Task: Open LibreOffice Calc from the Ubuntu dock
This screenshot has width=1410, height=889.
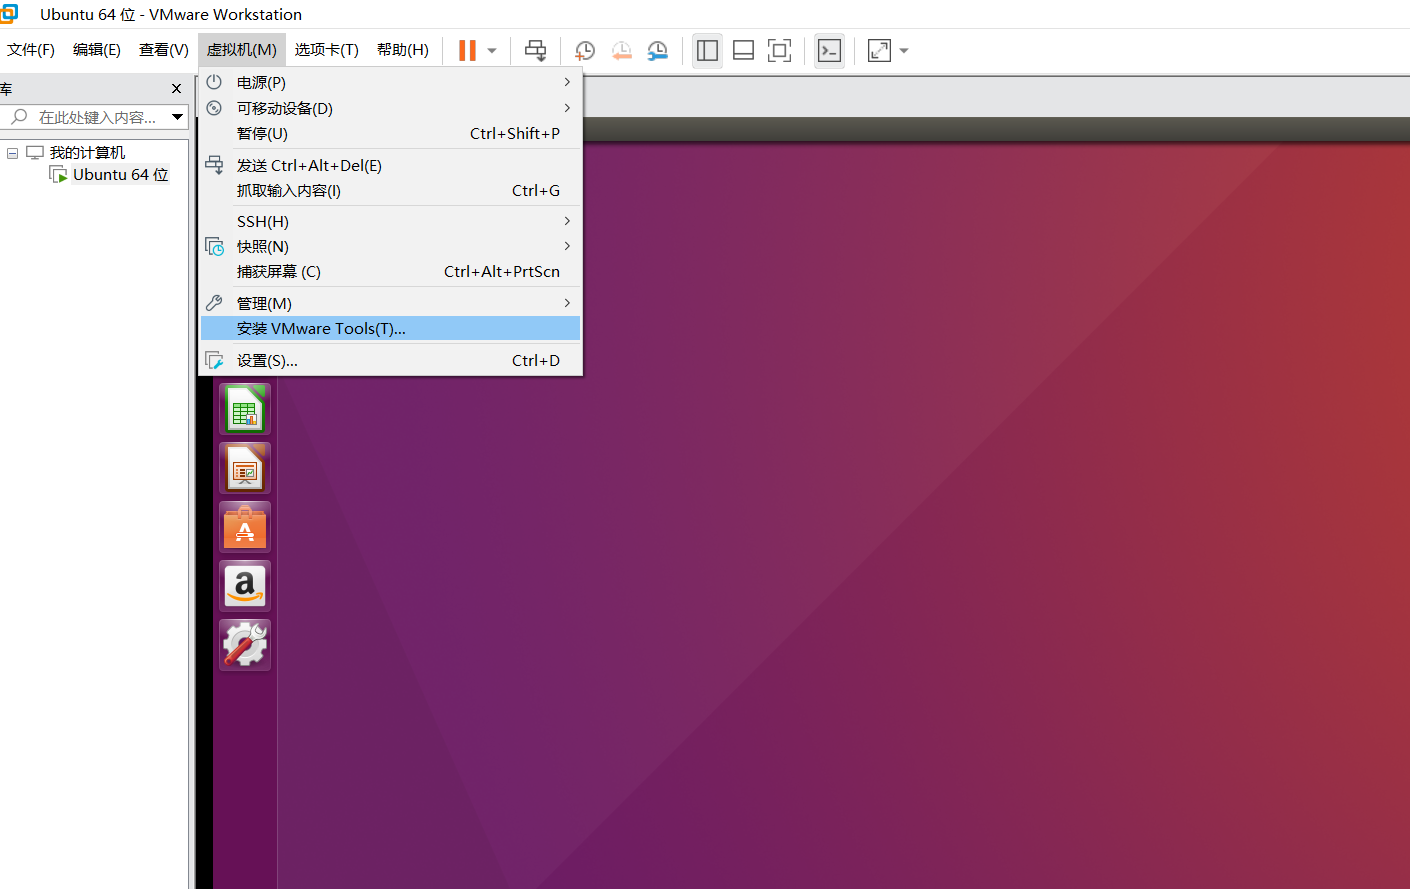Action: 244,409
